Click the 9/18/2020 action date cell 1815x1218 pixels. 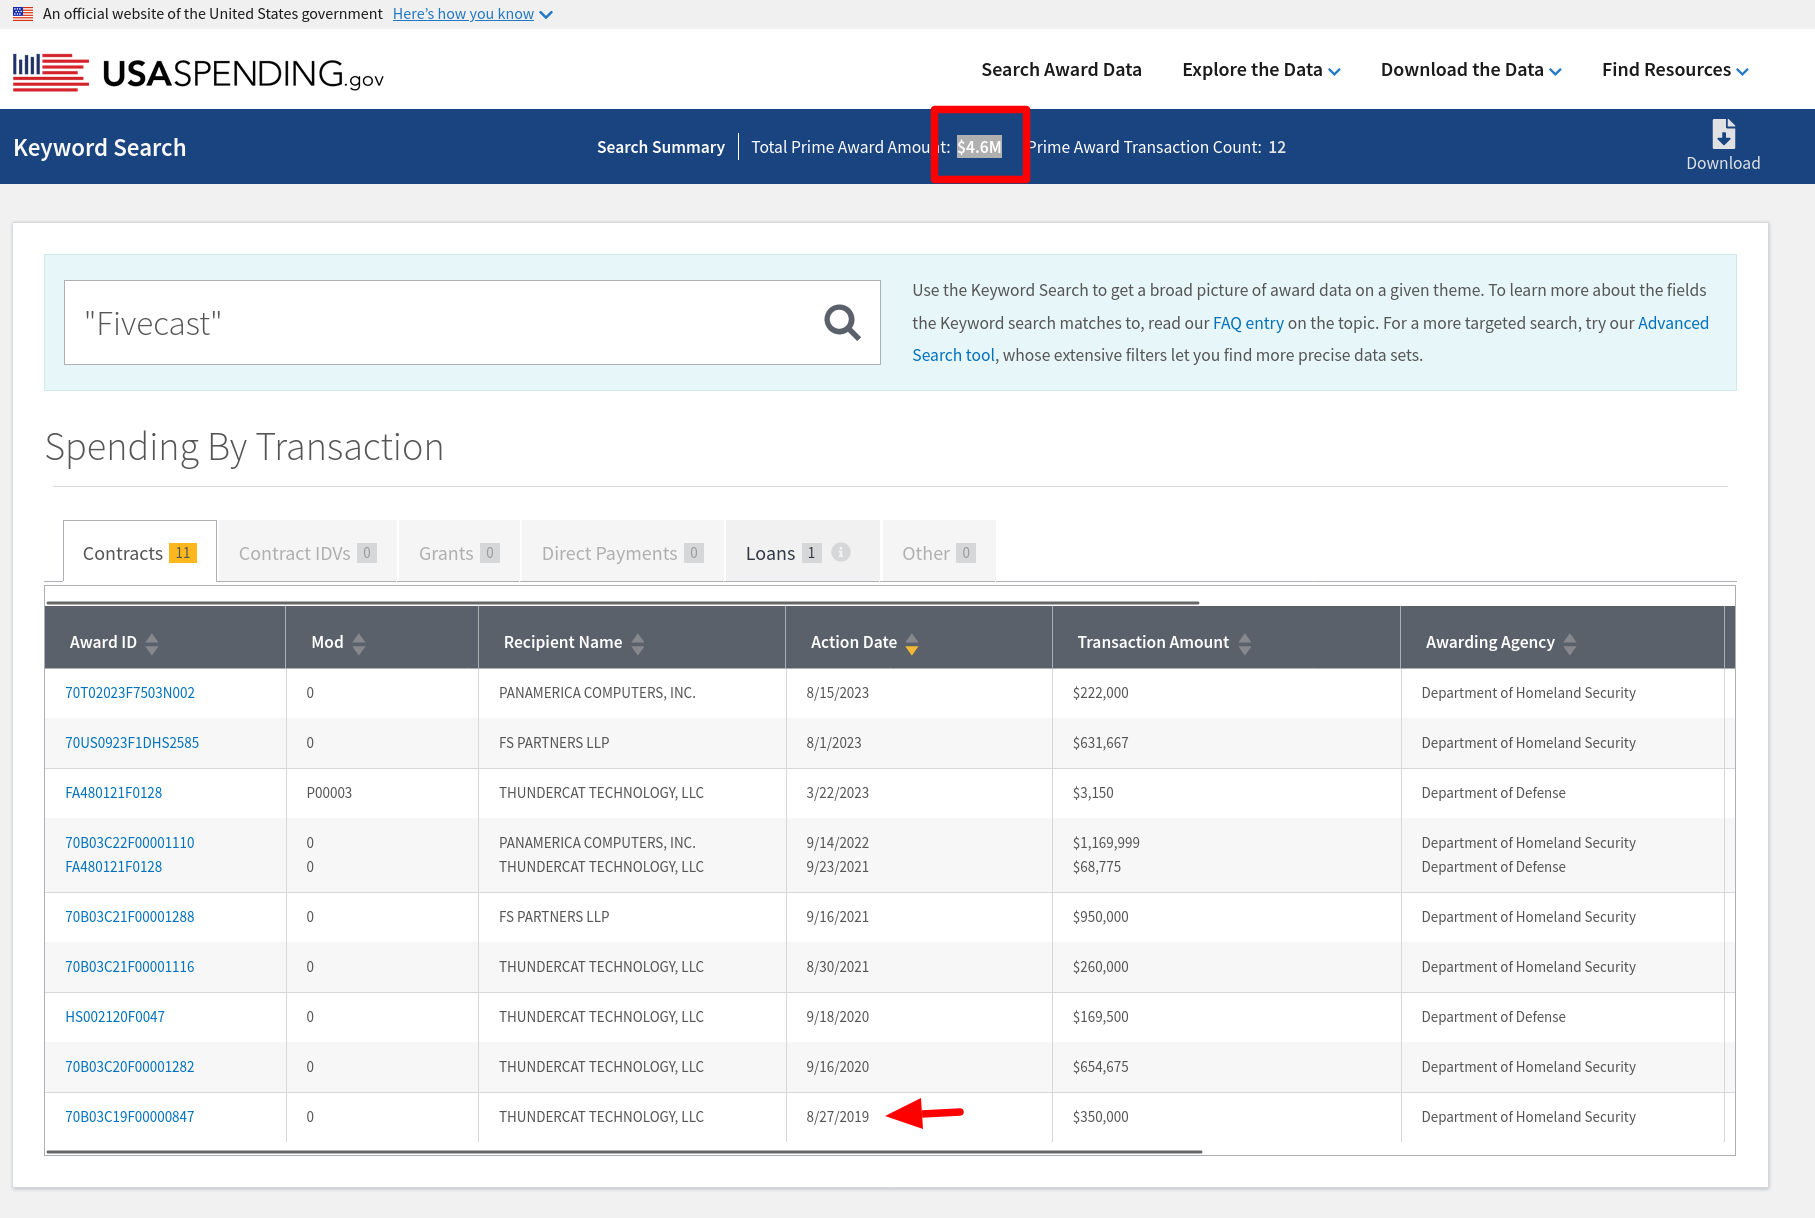pyautogui.click(x=838, y=1017)
